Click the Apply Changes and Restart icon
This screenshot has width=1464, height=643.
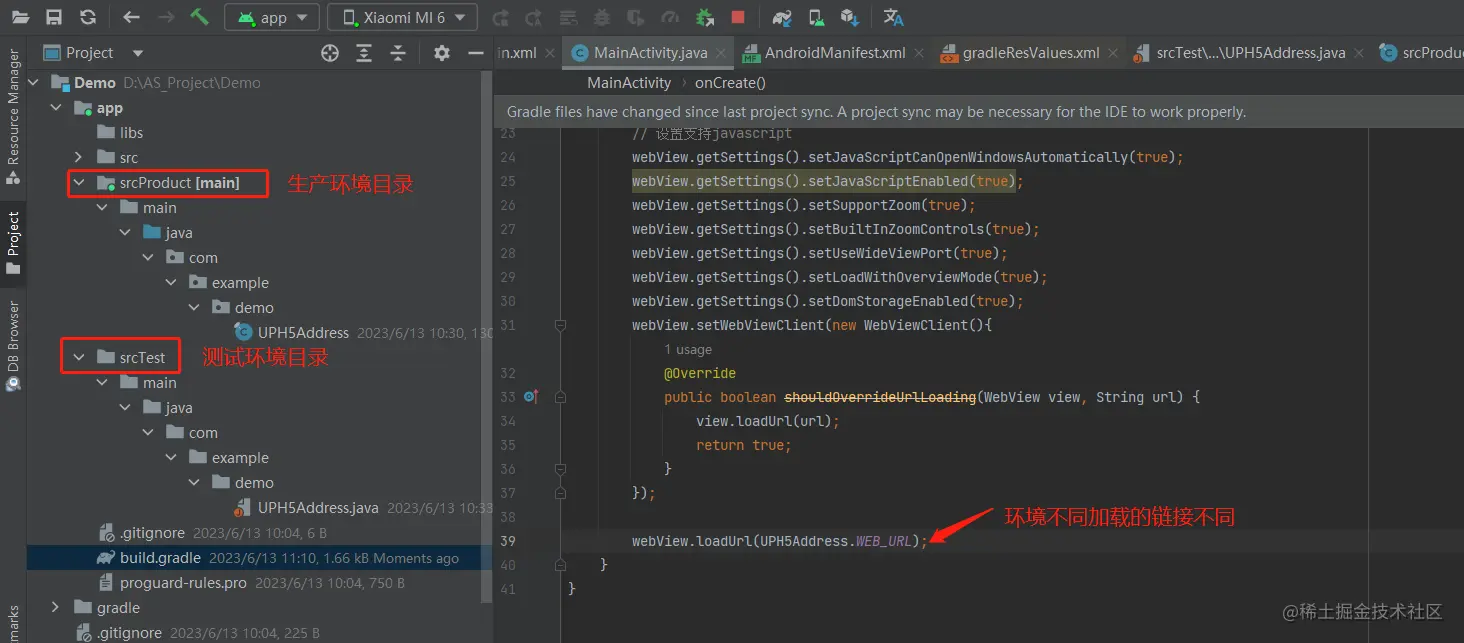[x=534, y=17]
